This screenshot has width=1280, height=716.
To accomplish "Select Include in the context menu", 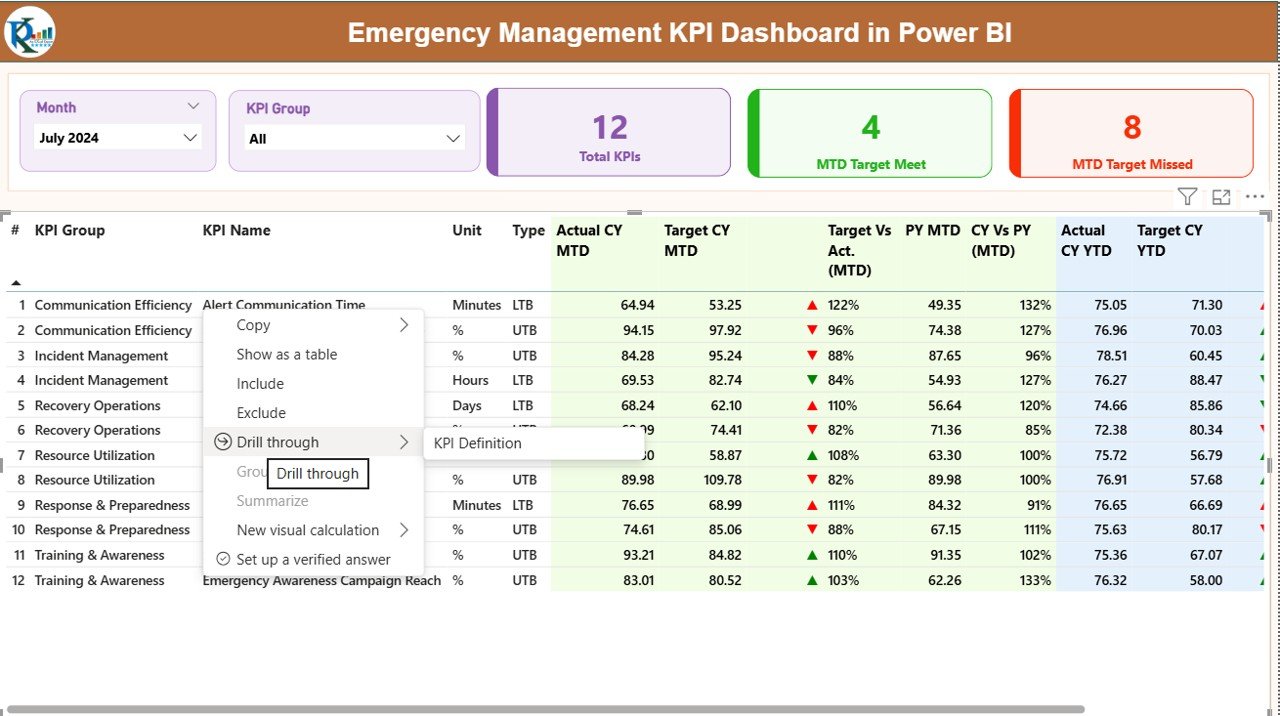I will point(261,383).
